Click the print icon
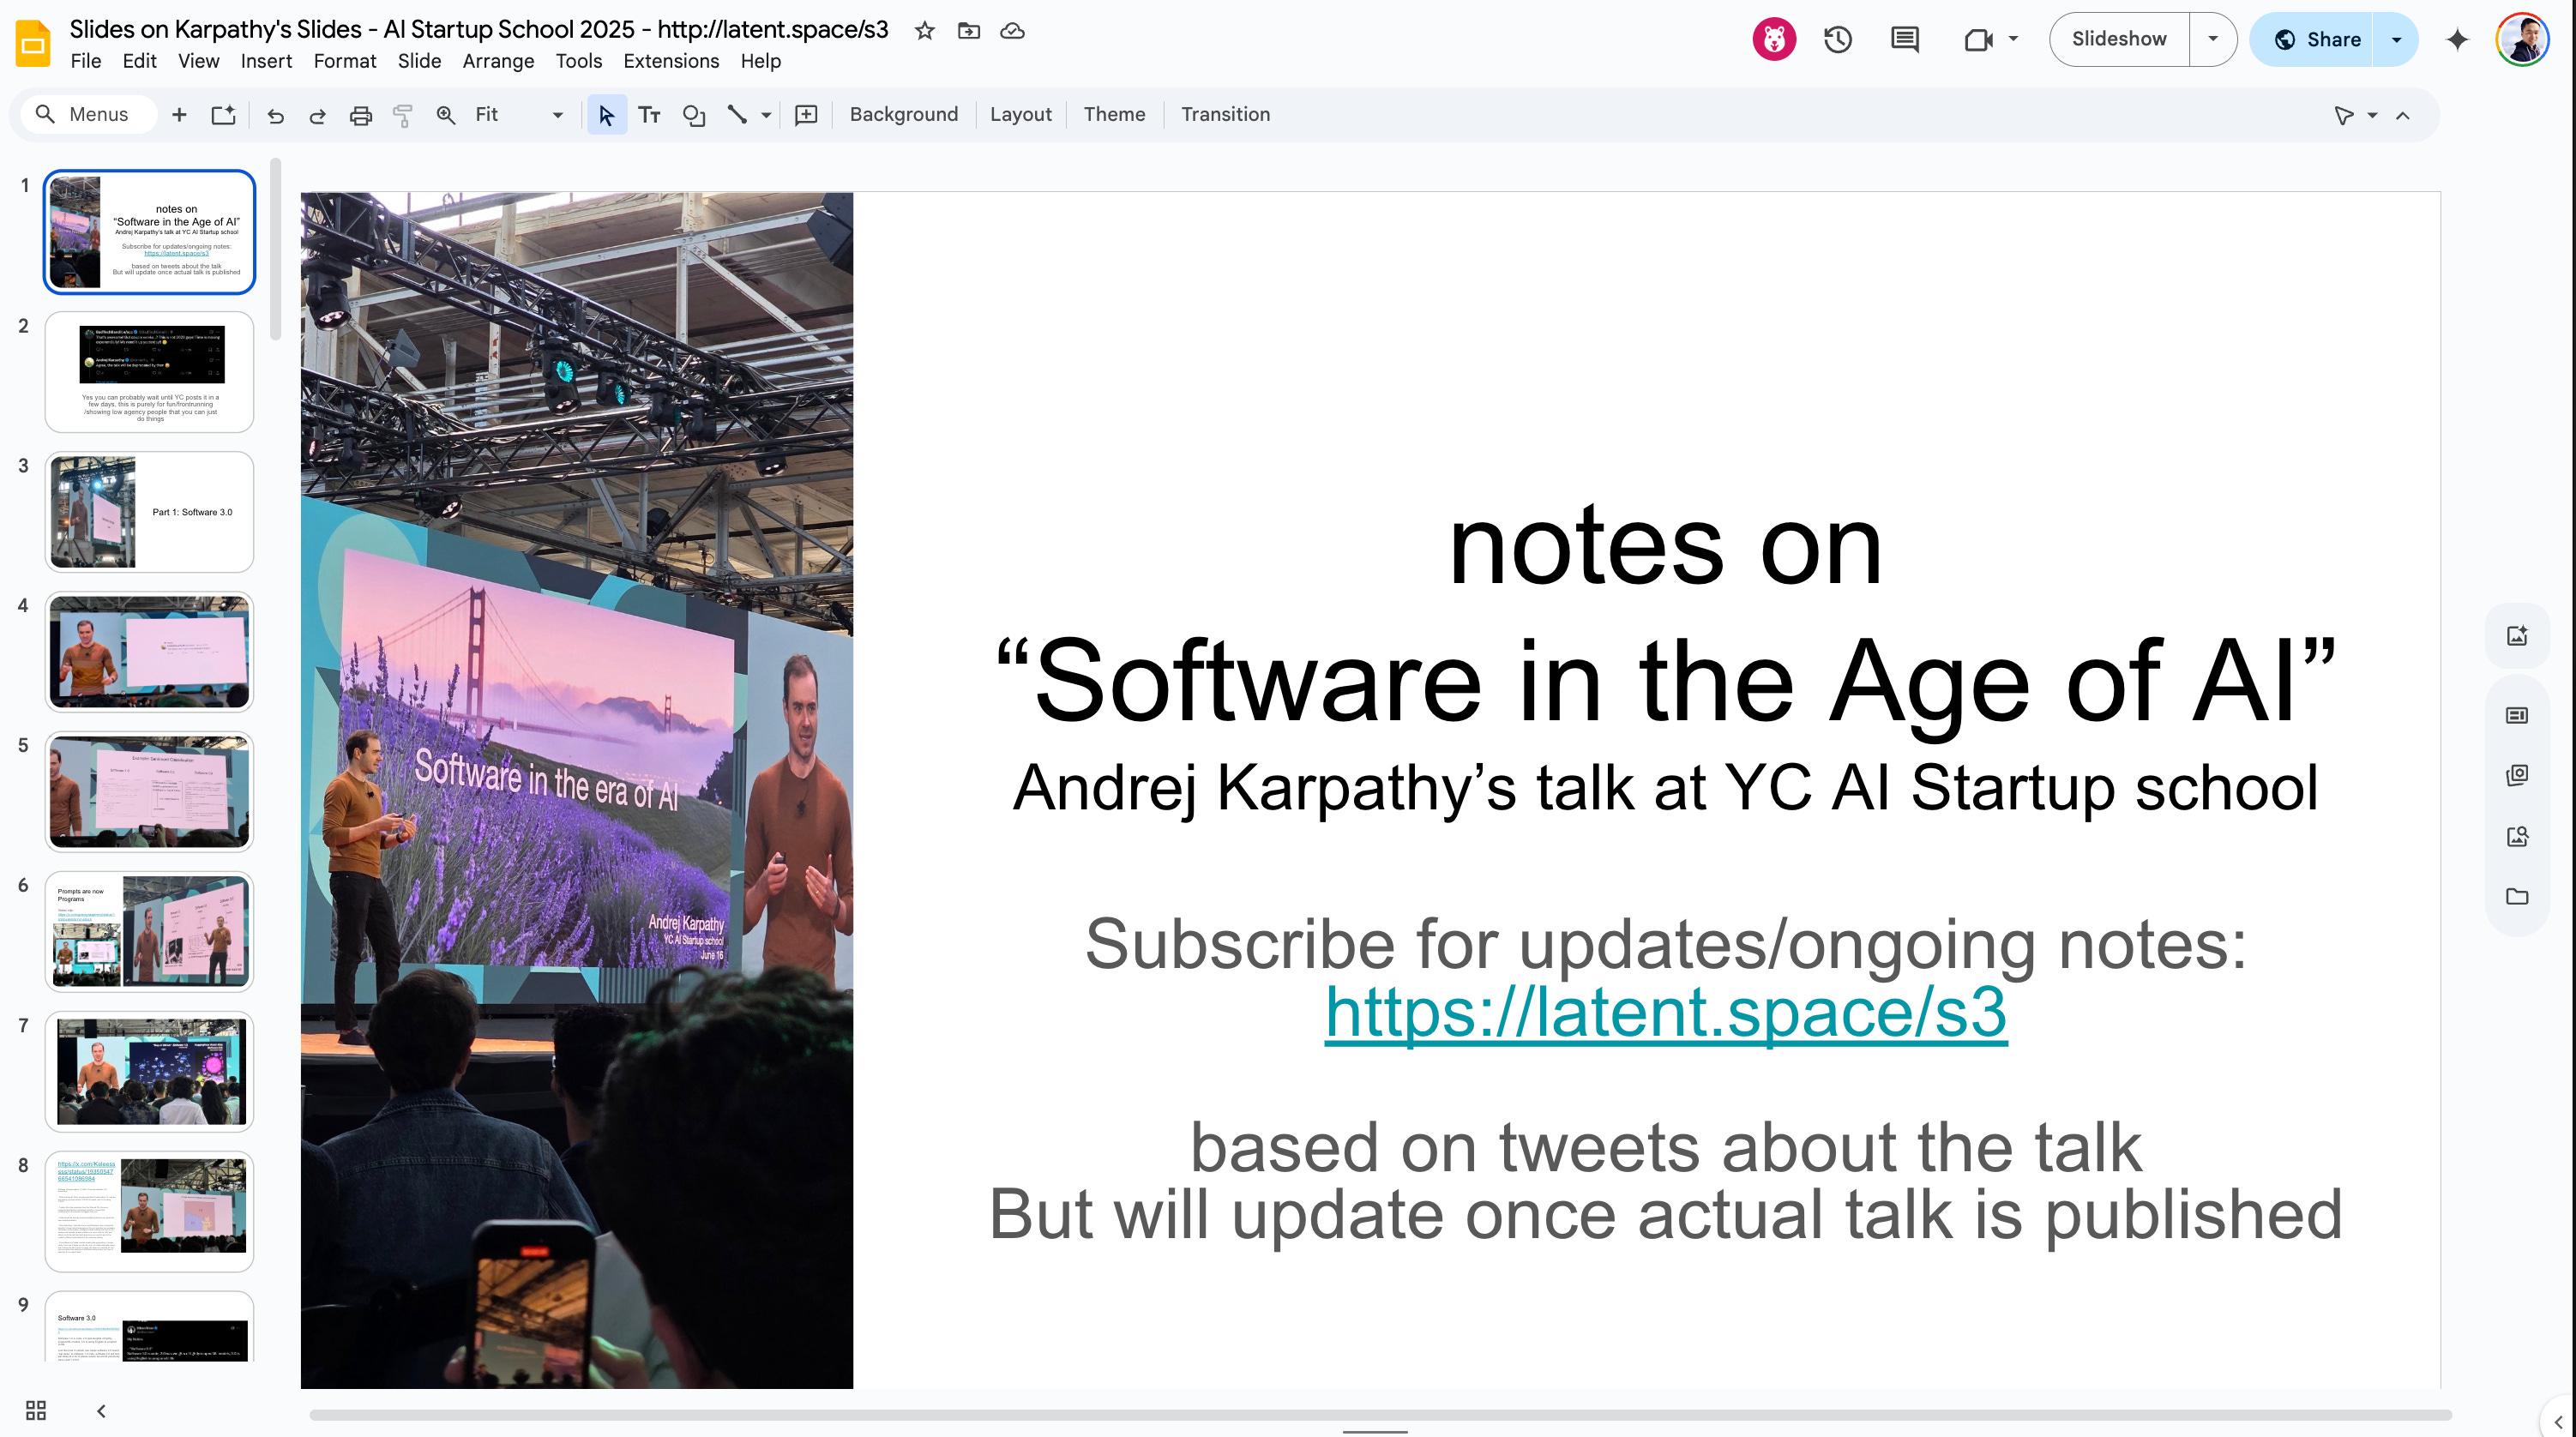This screenshot has height=1437, width=2576. [360, 115]
